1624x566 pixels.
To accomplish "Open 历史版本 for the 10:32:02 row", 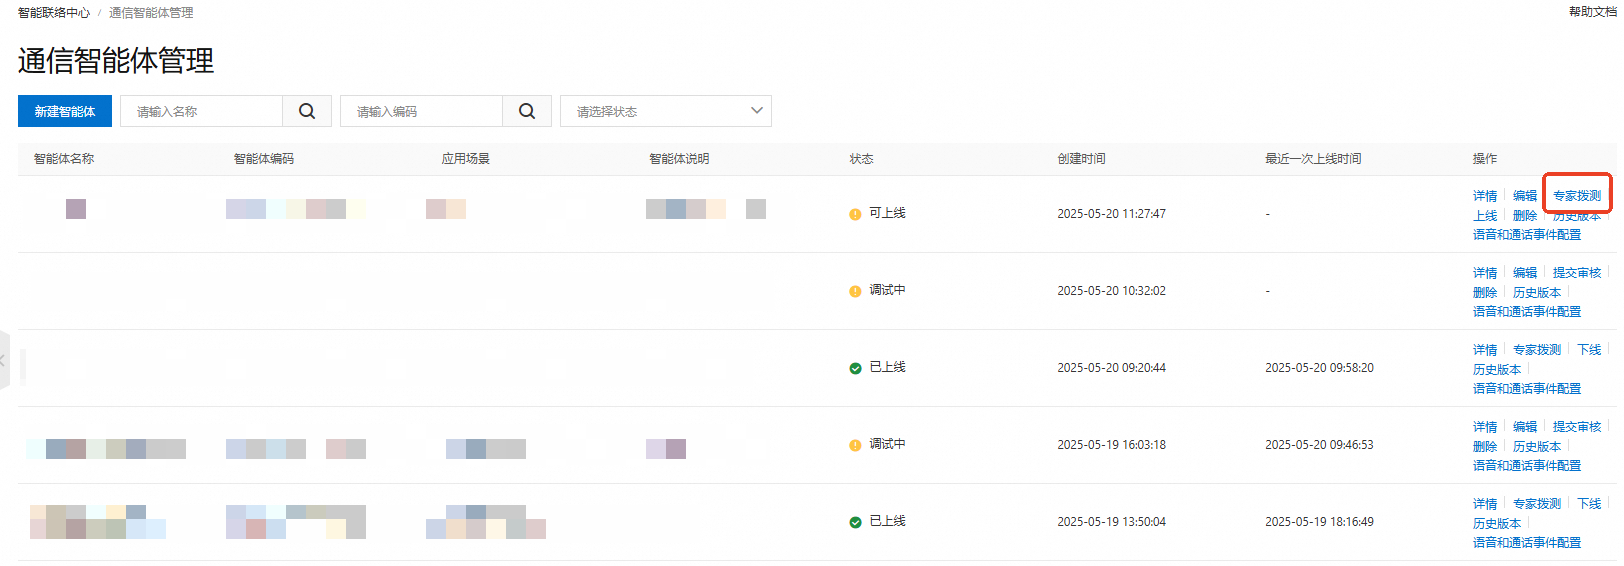I will 1537,293.
